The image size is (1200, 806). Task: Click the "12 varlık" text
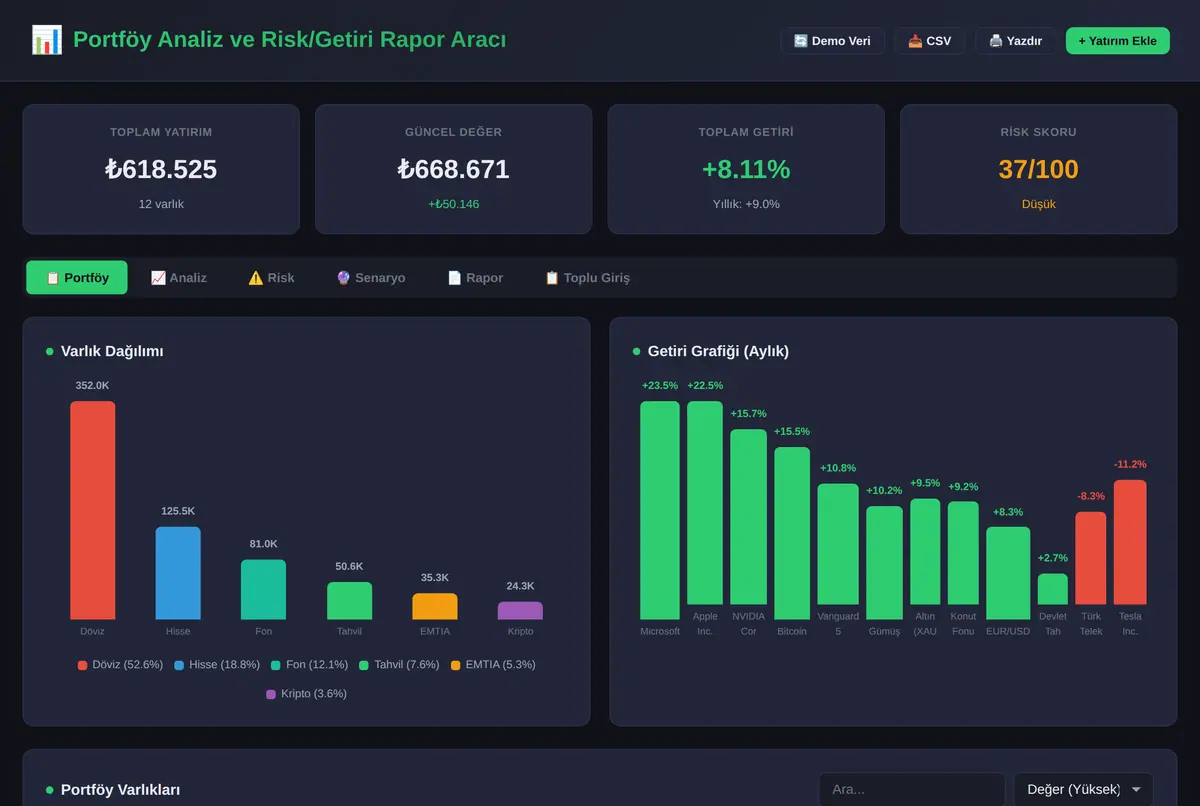click(x=161, y=204)
